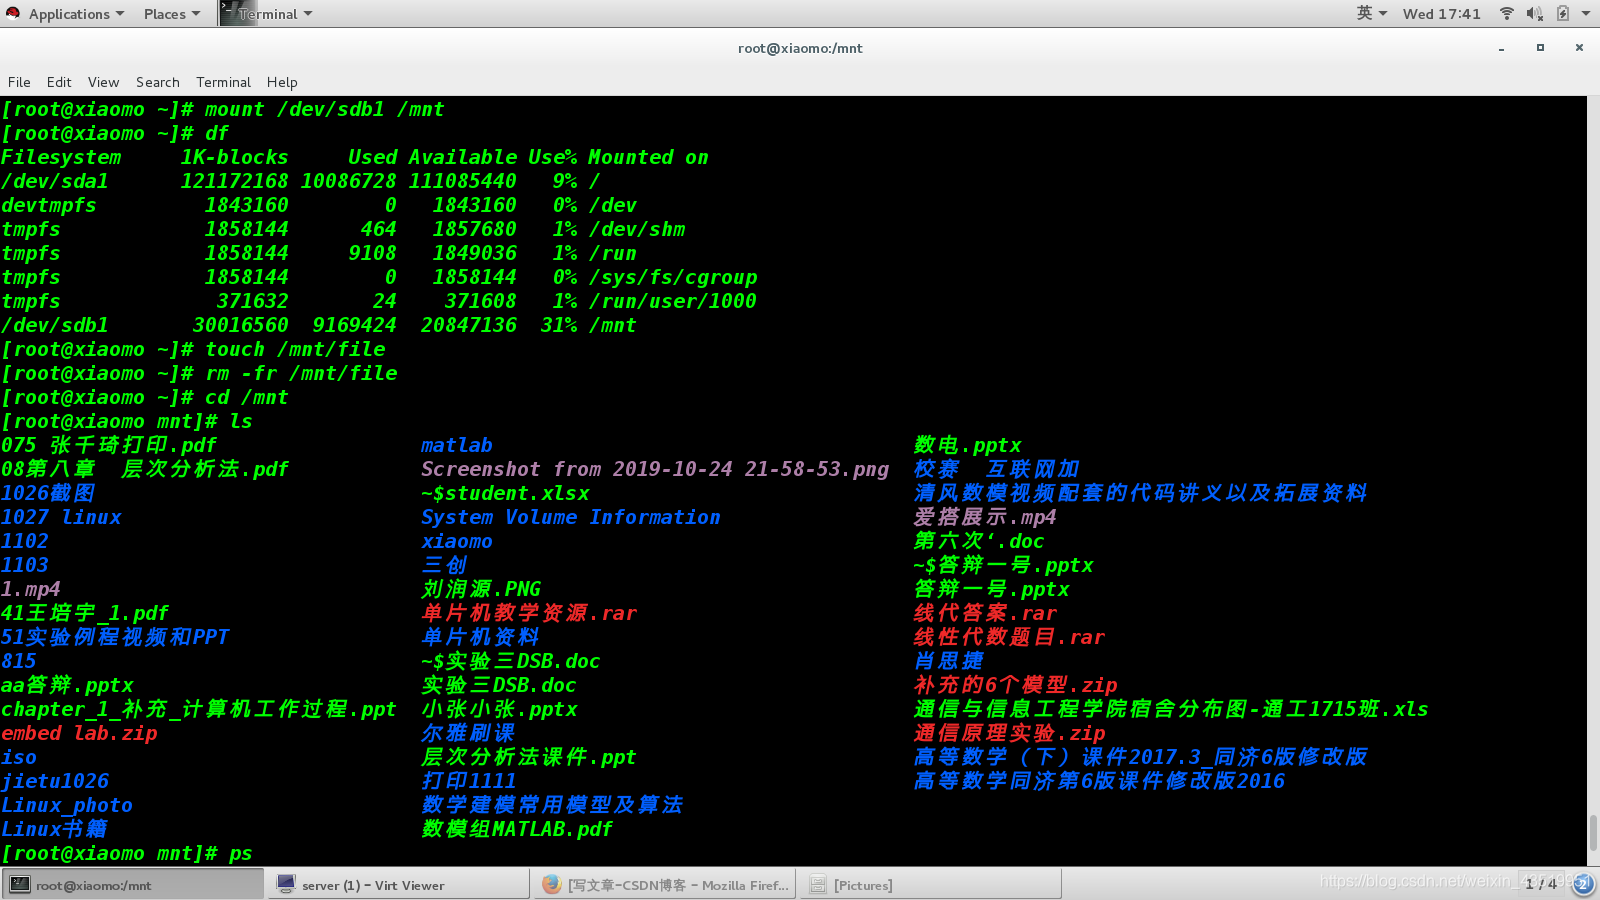Click the Virt Viewer monitor icon in taskbar
The height and width of the screenshot is (900, 1600).
click(x=286, y=884)
